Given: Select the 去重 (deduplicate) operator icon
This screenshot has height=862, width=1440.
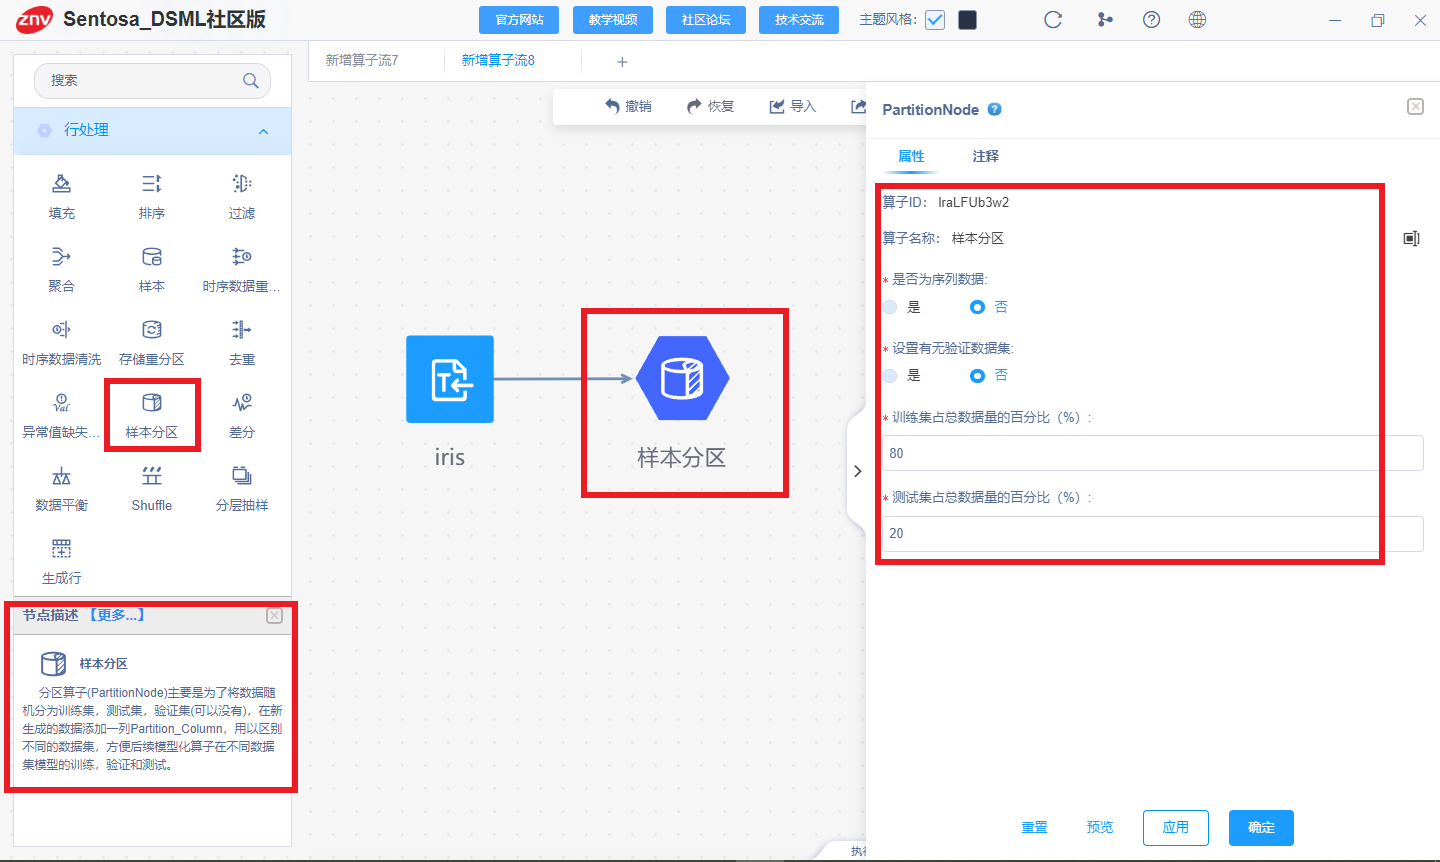Looking at the screenshot, I should click(x=242, y=330).
